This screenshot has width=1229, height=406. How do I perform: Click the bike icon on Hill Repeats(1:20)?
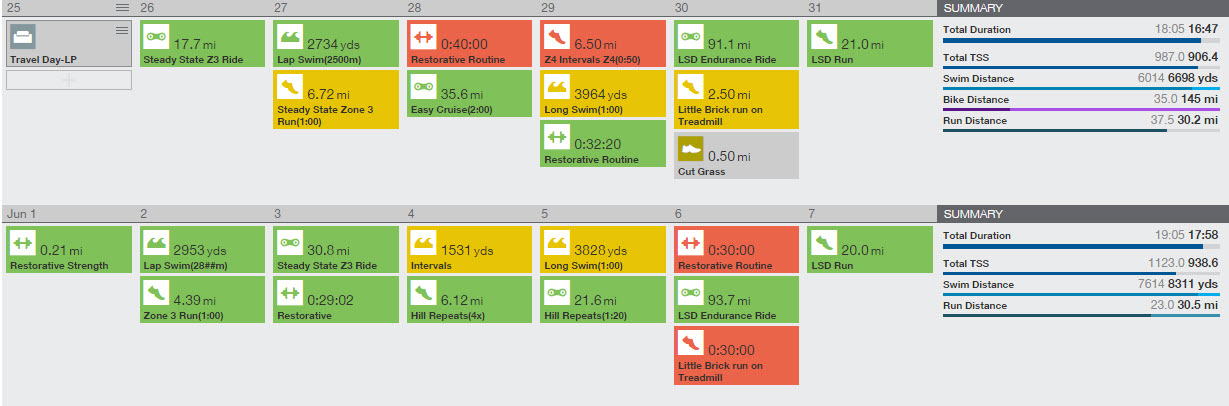pos(555,293)
